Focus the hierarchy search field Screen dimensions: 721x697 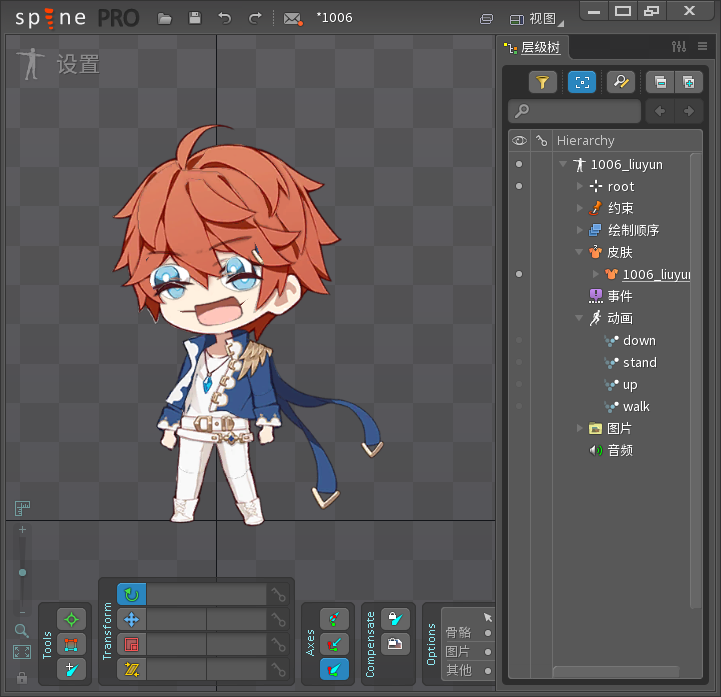pyautogui.click(x=575, y=111)
